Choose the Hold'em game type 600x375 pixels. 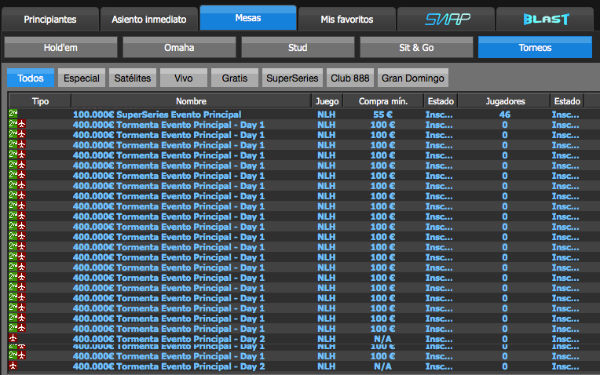(x=61, y=47)
